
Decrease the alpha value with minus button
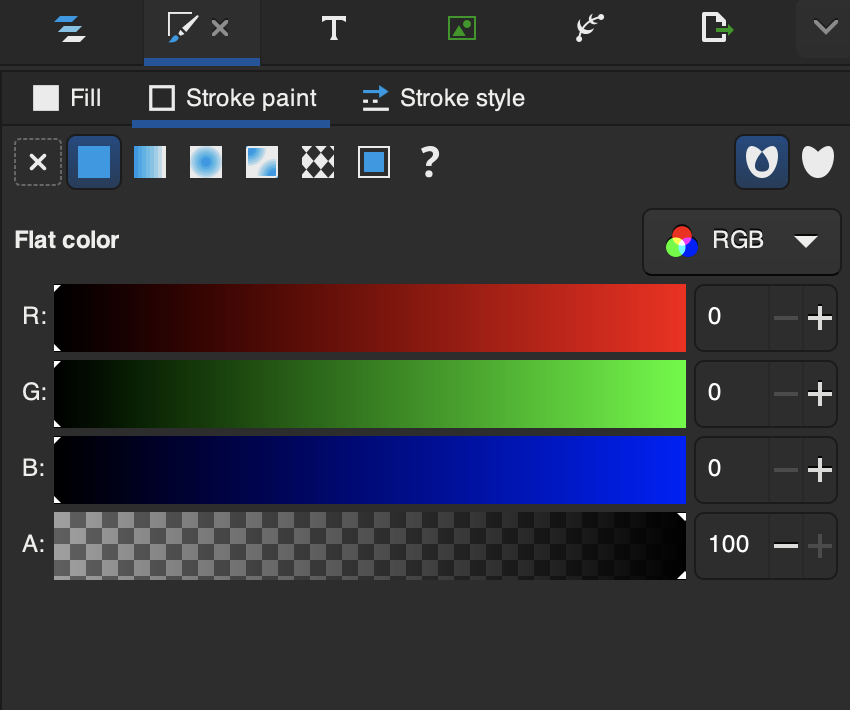pos(786,546)
